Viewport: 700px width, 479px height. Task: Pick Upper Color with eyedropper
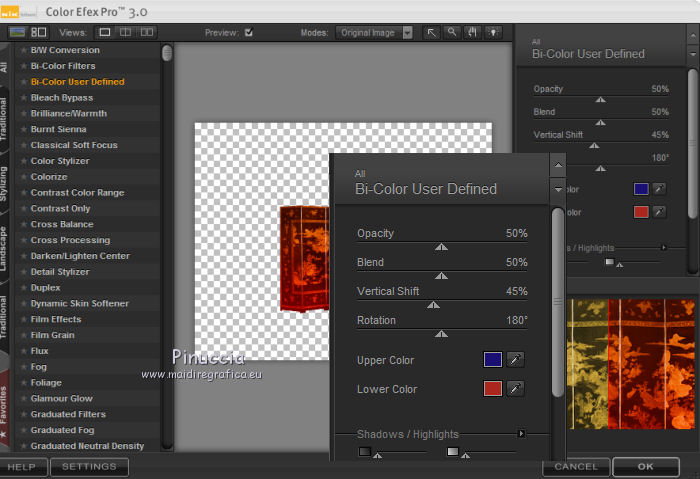pos(516,360)
